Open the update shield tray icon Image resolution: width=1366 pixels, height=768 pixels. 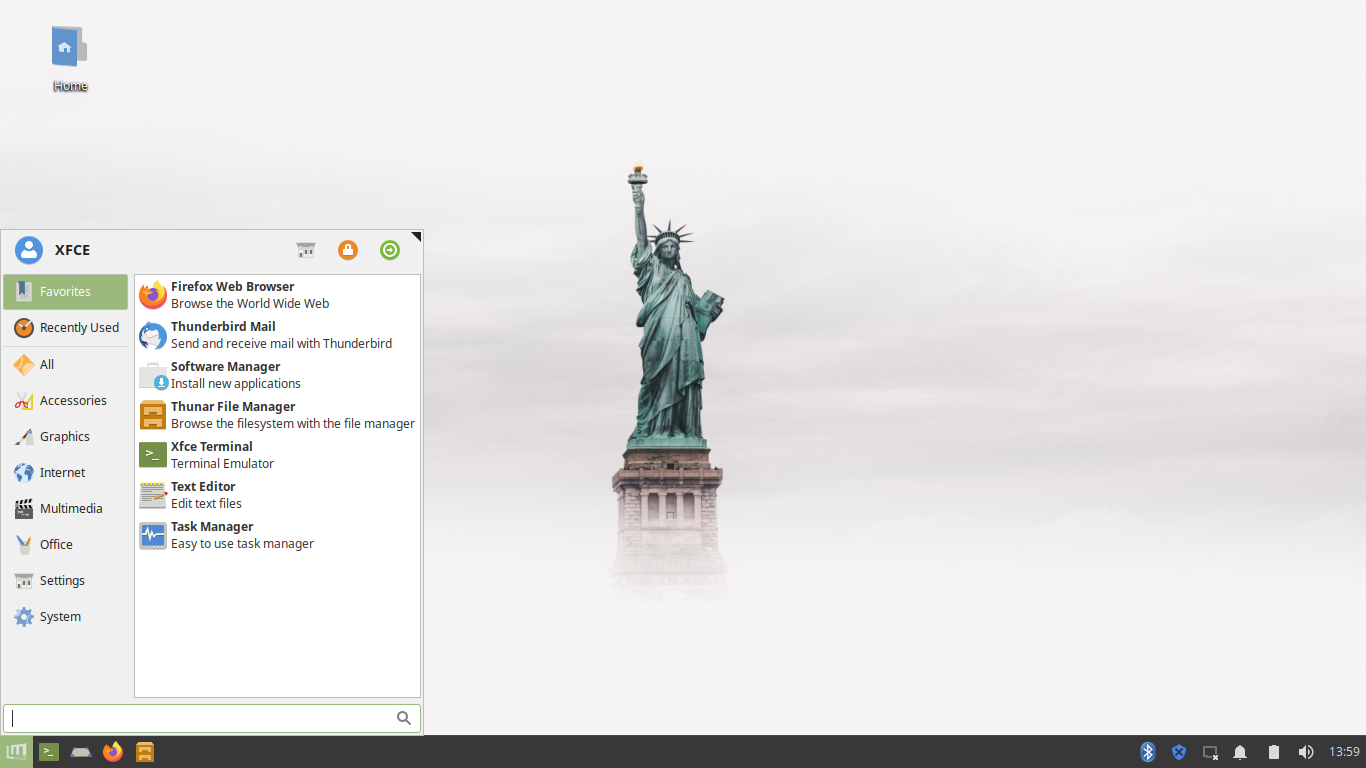pos(1179,752)
